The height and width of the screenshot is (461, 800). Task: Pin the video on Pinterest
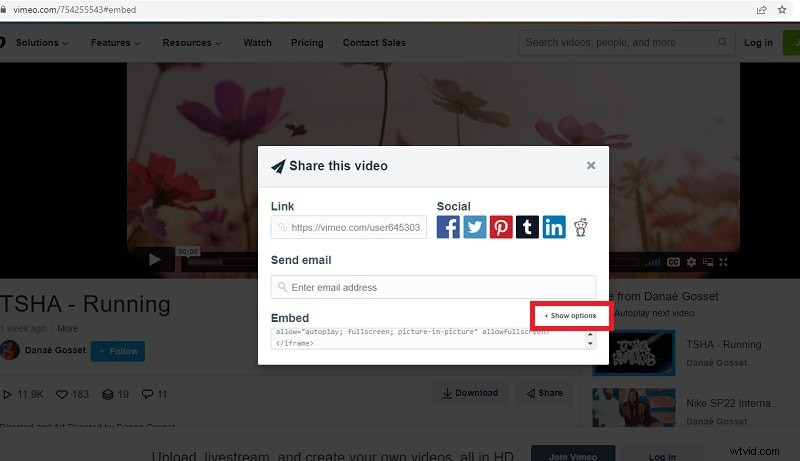(501, 227)
